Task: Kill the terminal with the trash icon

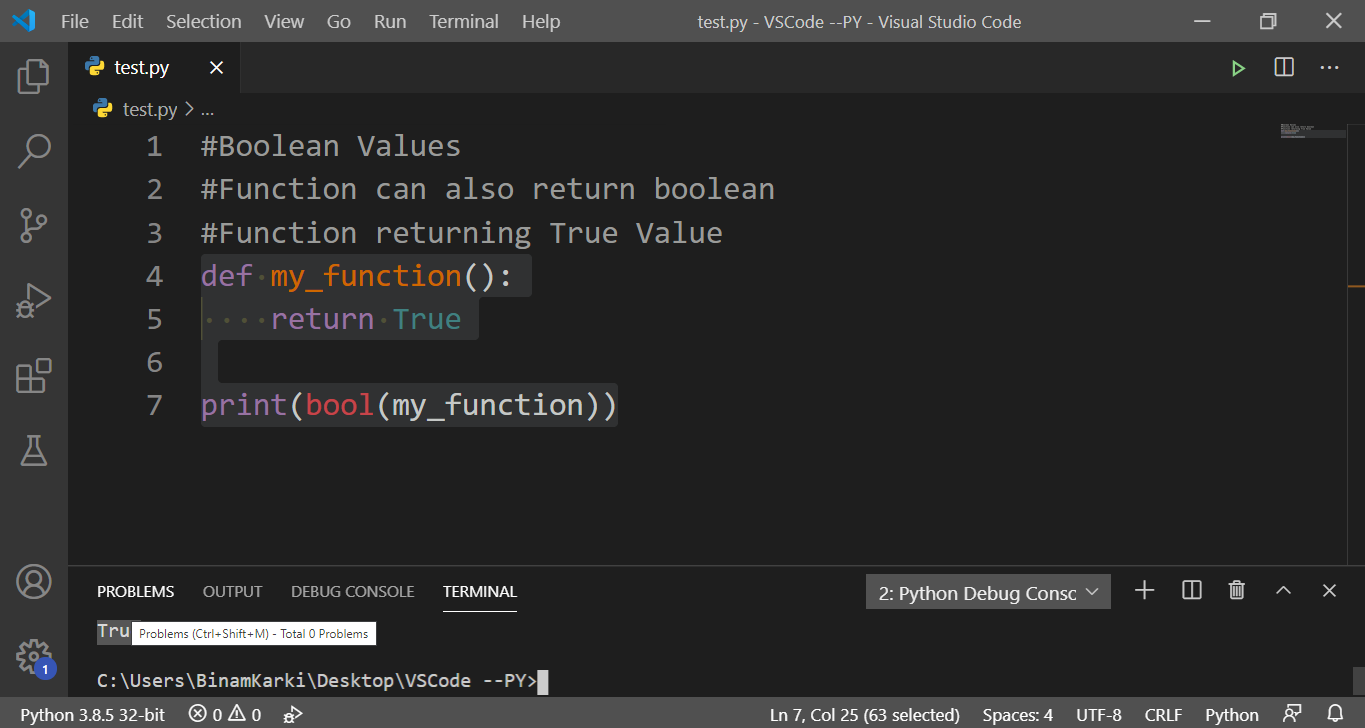Action: pyautogui.click(x=1236, y=590)
